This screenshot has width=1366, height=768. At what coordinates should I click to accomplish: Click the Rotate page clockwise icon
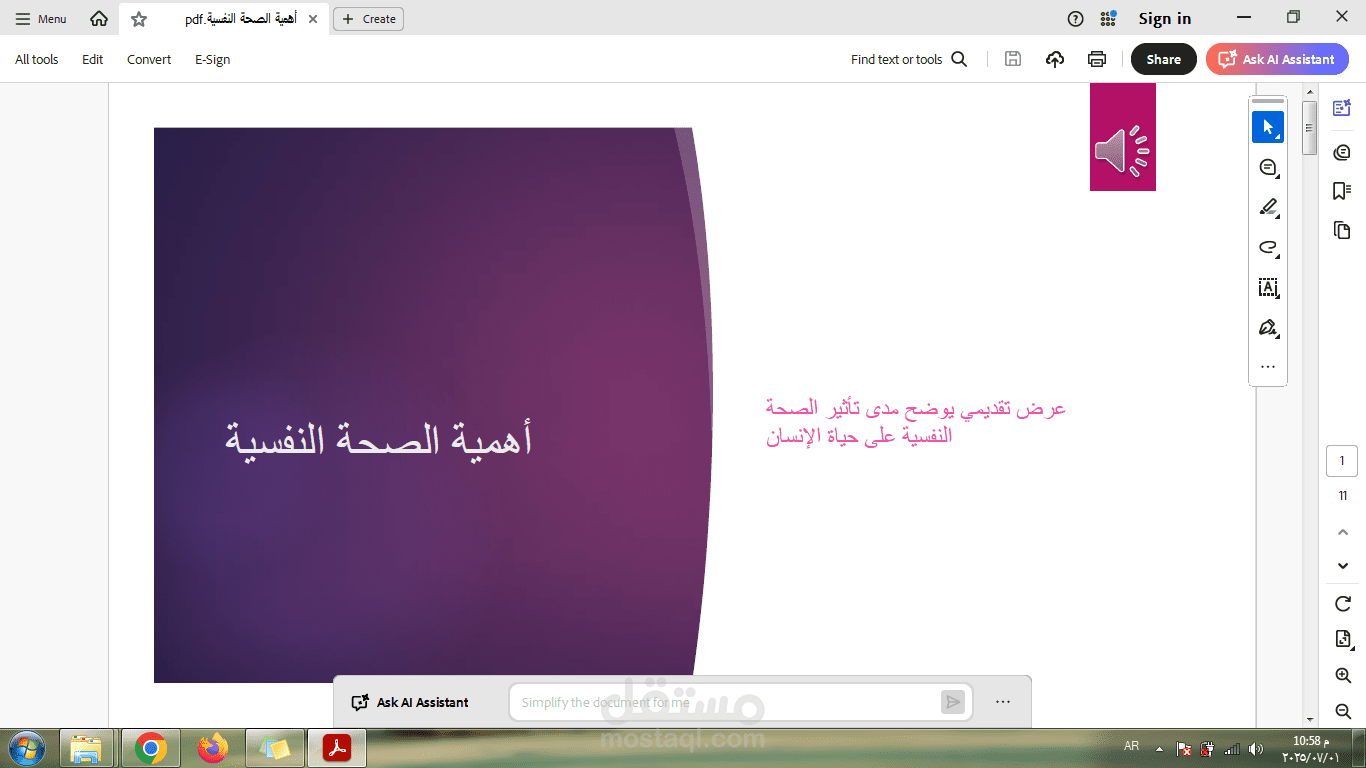pyautogui.click(x=1343, y=604)
